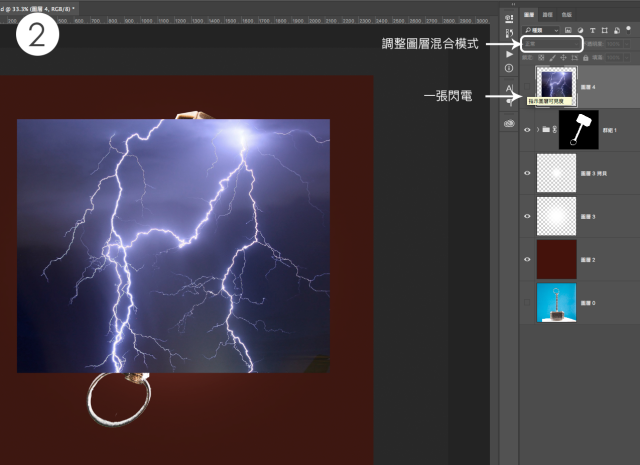Click the type layer filter icon

[593, 31]
